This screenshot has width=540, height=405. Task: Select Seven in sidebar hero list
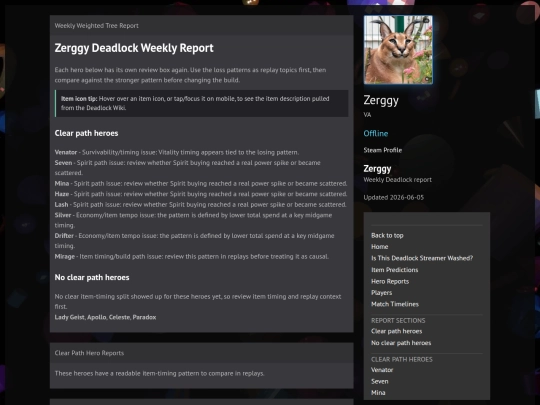pyautogui.click(x=380, y=381)
